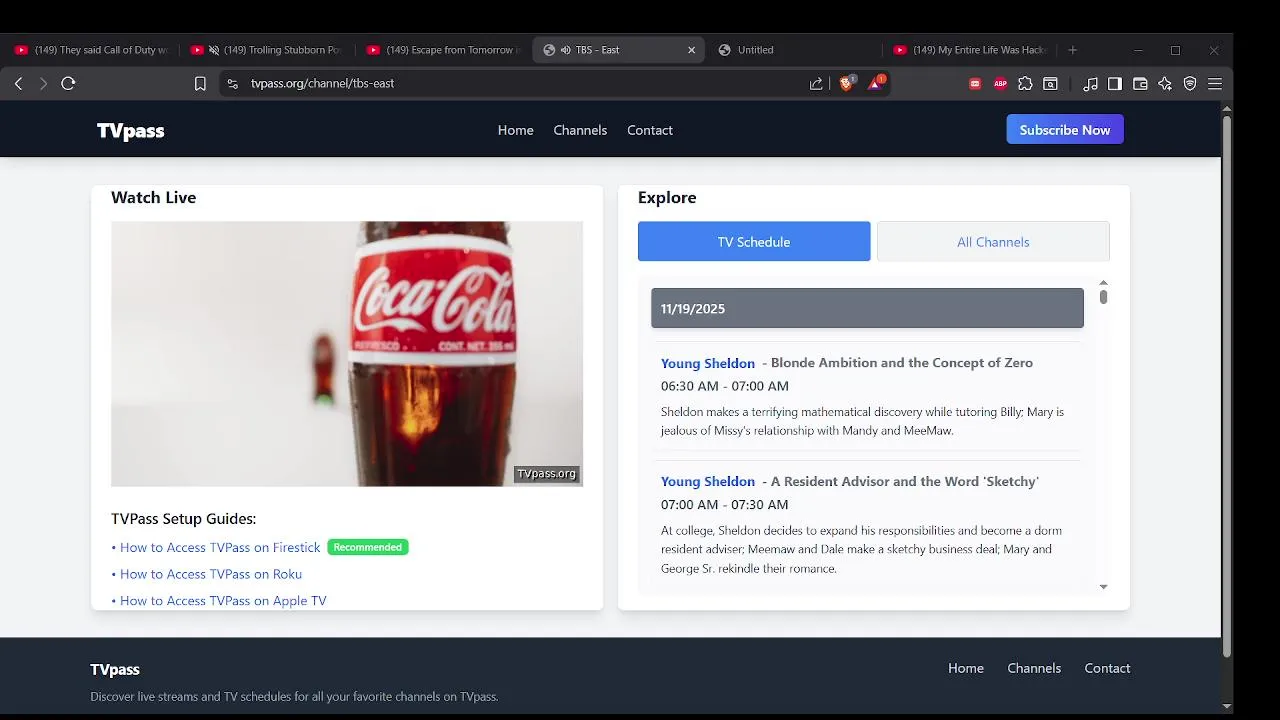The height and width of the screenshot is (720, 1280).
Task: Minimize the browser window
Action: 1138,50
